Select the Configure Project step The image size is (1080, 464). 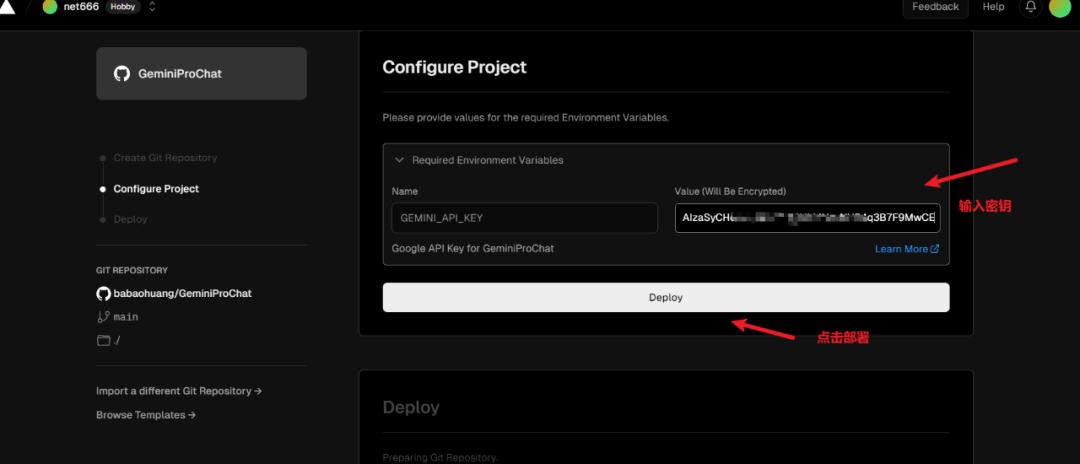156,189
